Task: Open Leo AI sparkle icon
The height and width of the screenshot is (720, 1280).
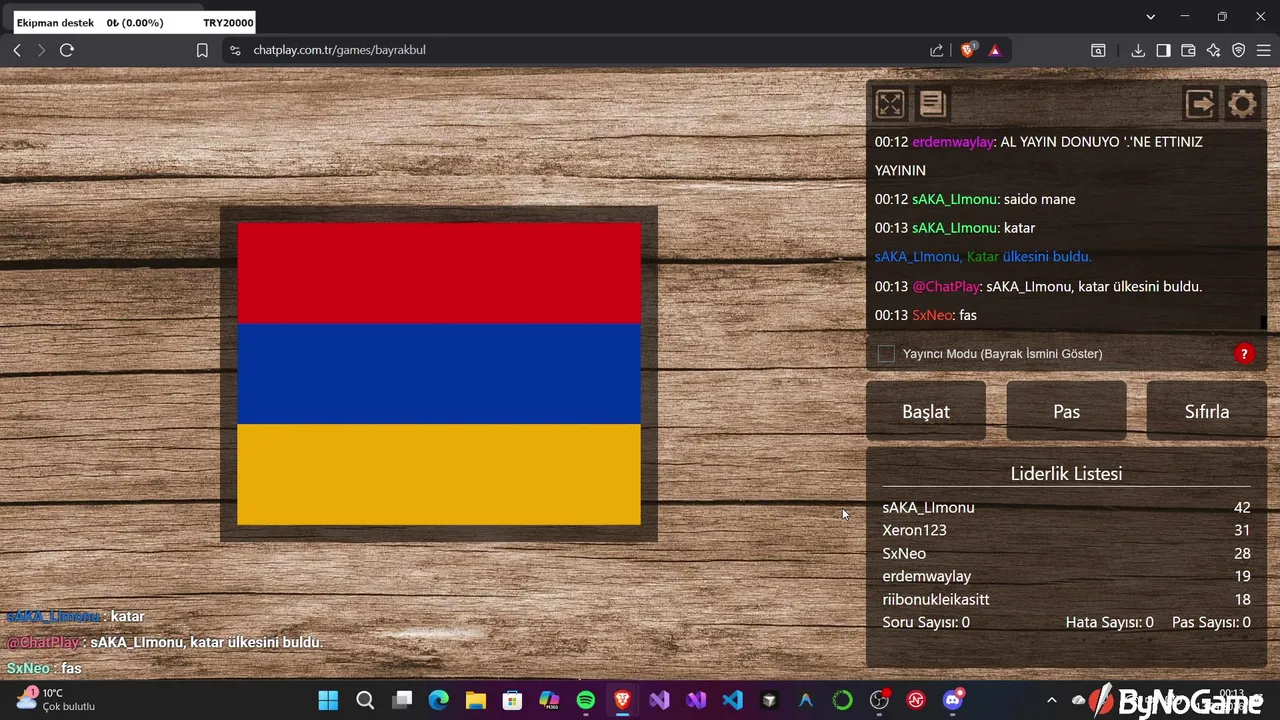Action: [1213, 50]
